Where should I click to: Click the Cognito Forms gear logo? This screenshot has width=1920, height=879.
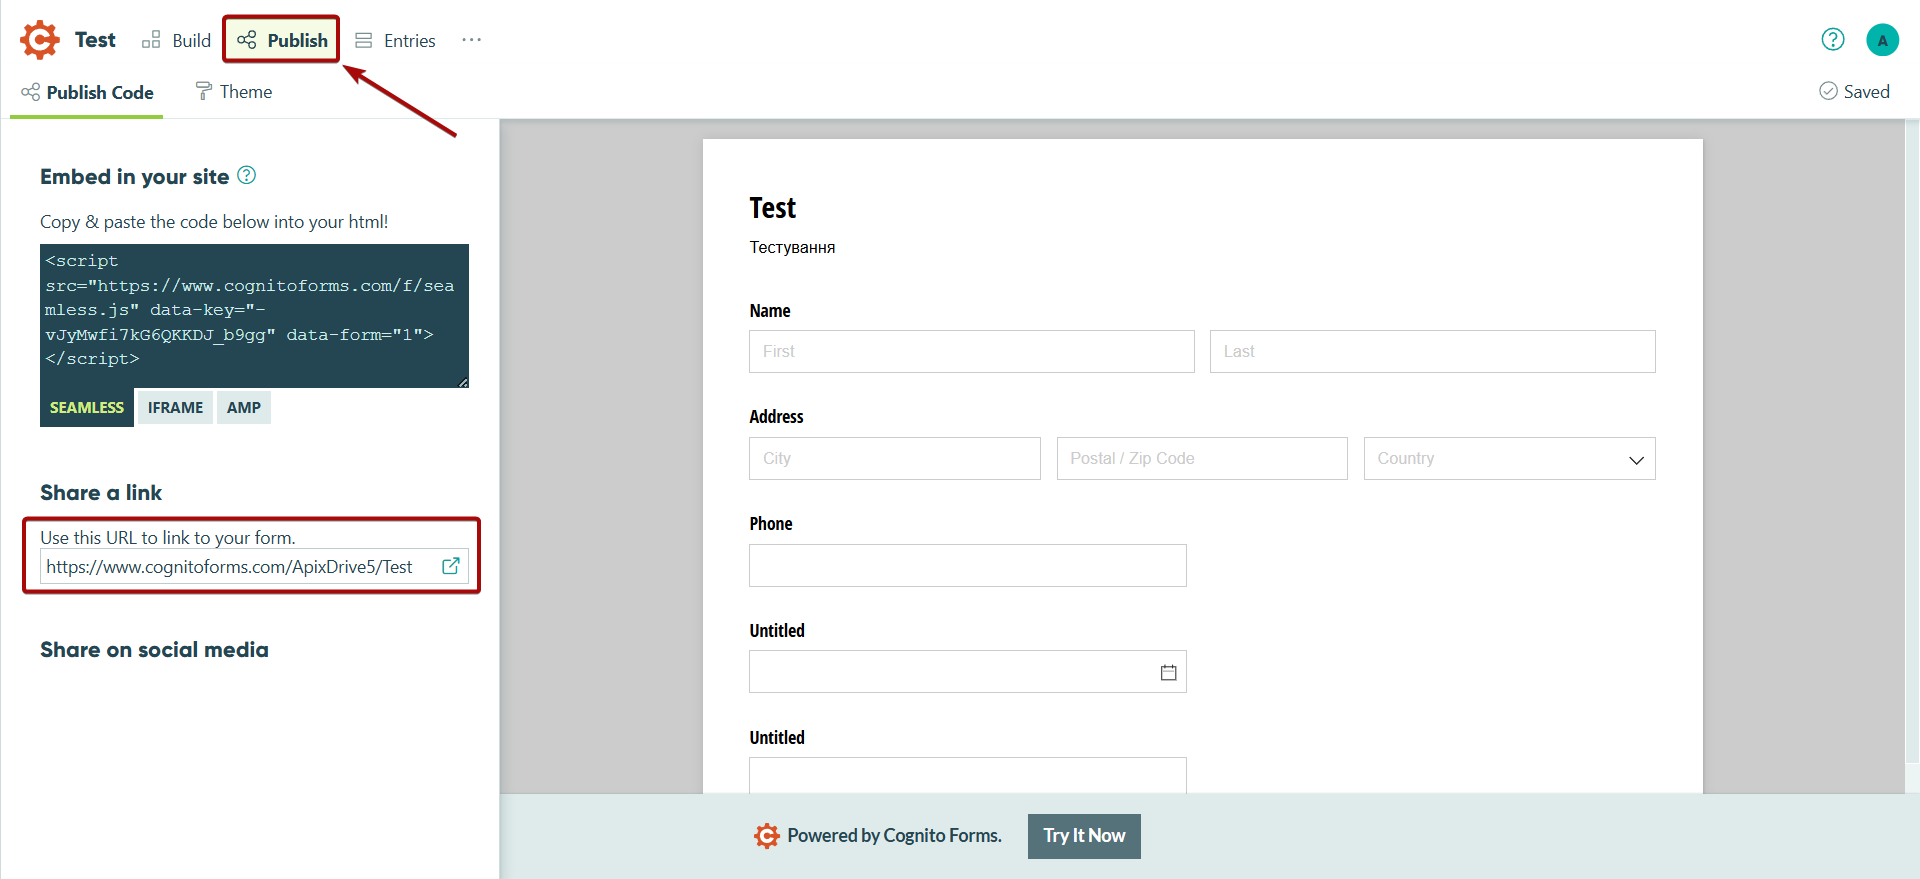tap(40, 40)
